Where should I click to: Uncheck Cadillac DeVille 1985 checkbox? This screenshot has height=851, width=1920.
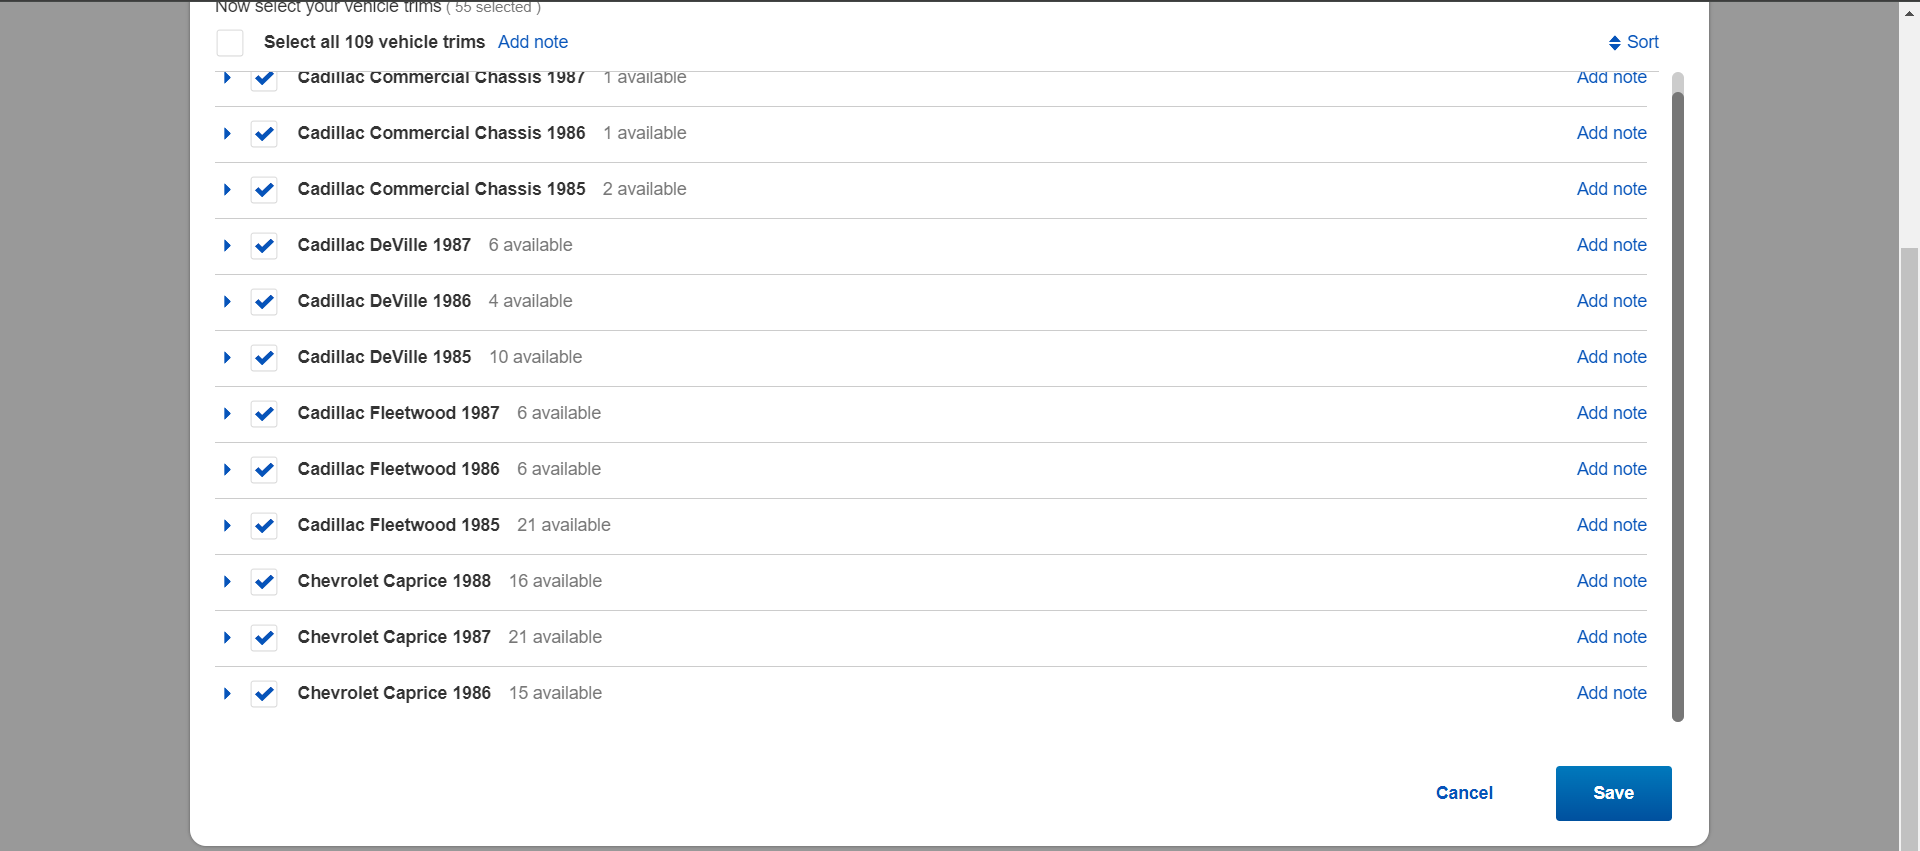[x=264, y=357]
